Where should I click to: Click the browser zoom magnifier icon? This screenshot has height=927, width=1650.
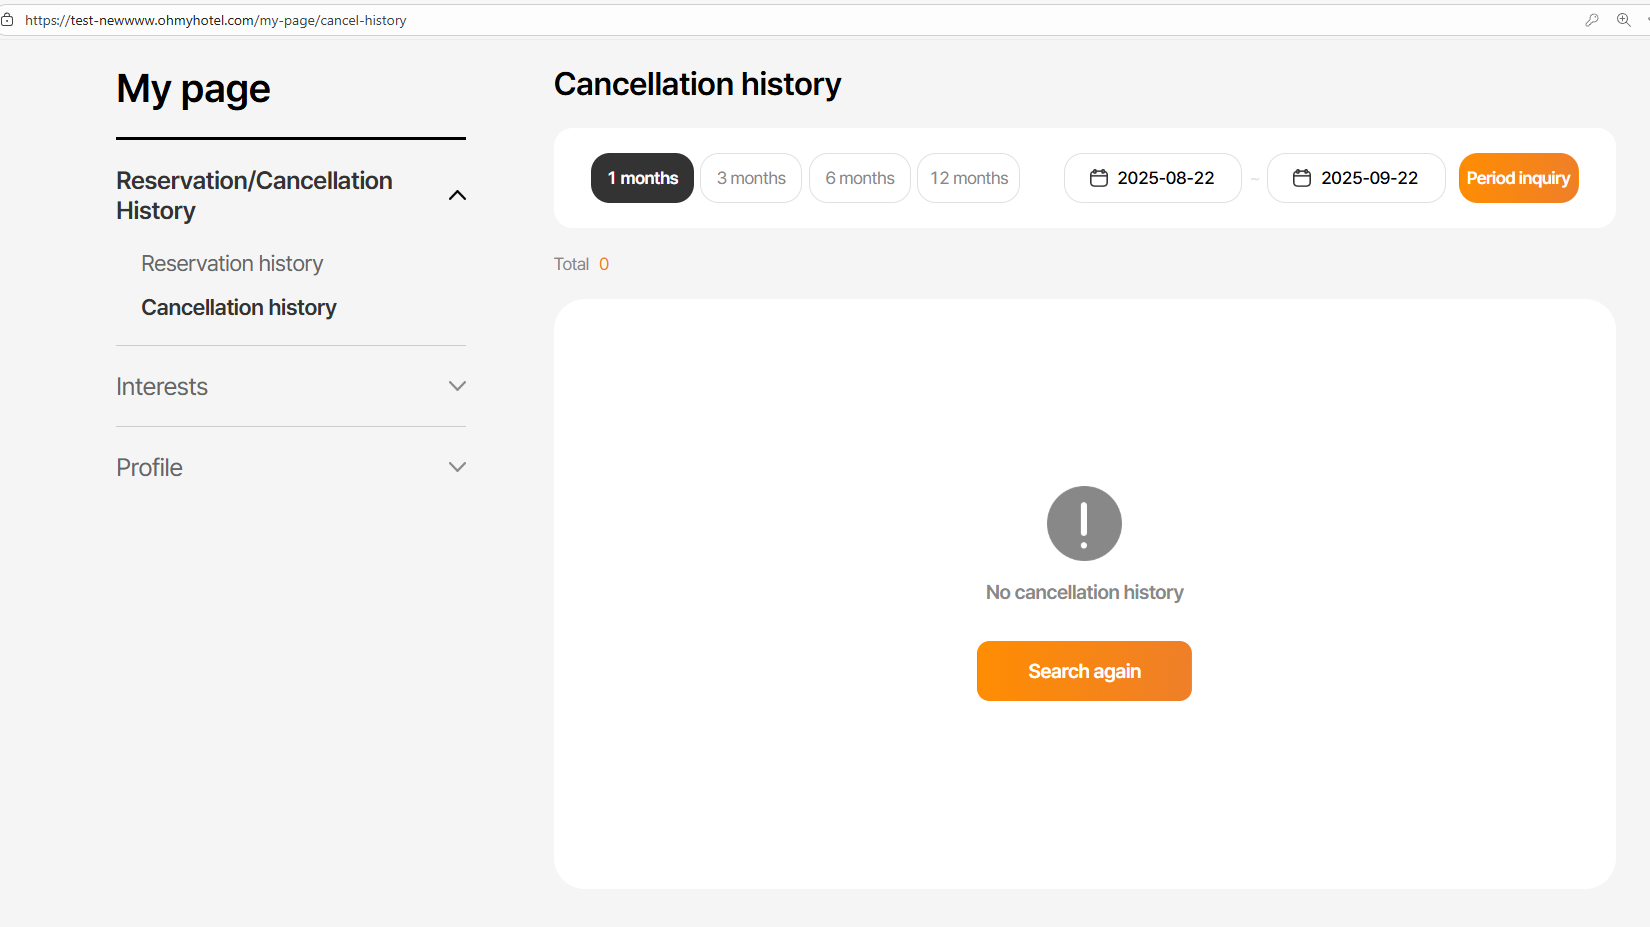[x=1623, y=20]
